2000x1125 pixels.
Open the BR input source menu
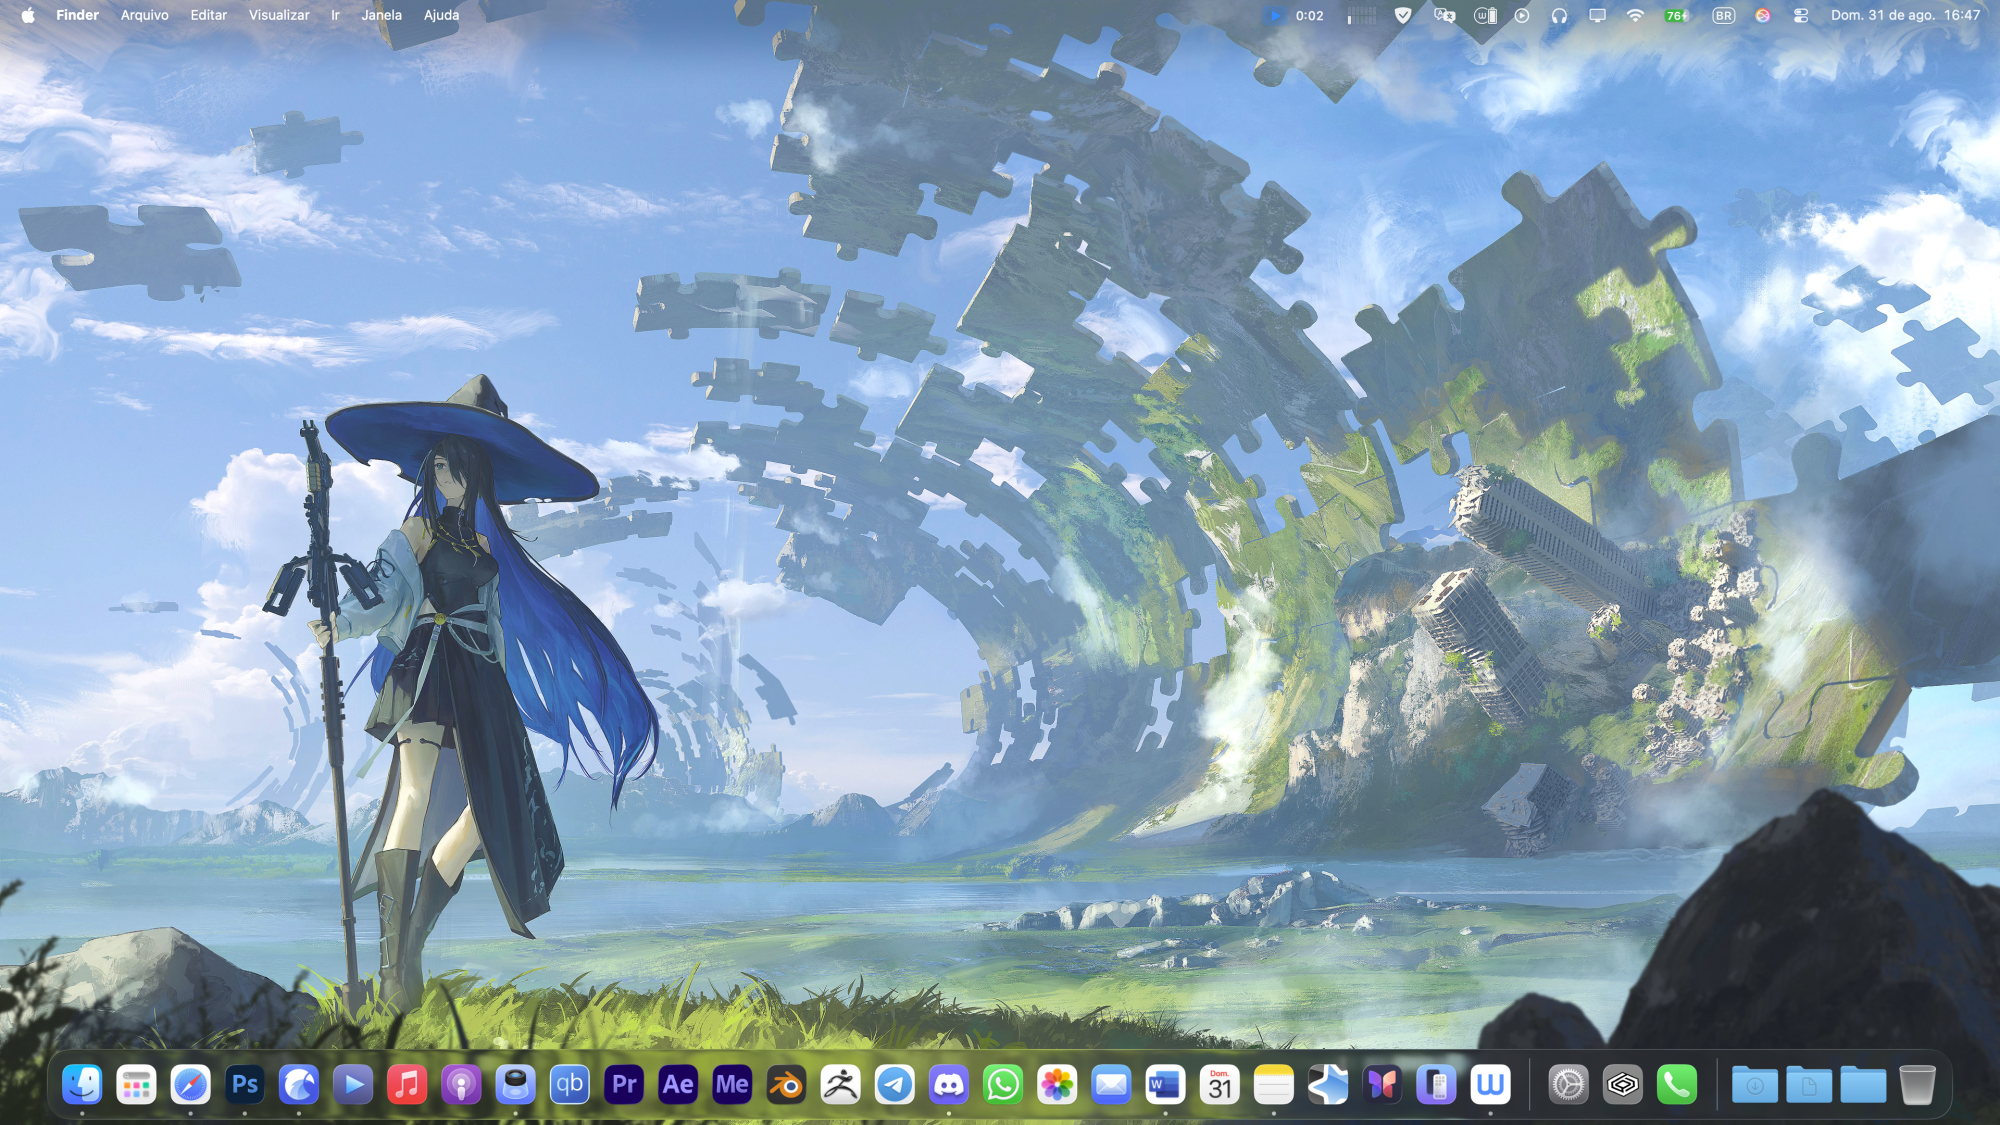coord(1723,15)
